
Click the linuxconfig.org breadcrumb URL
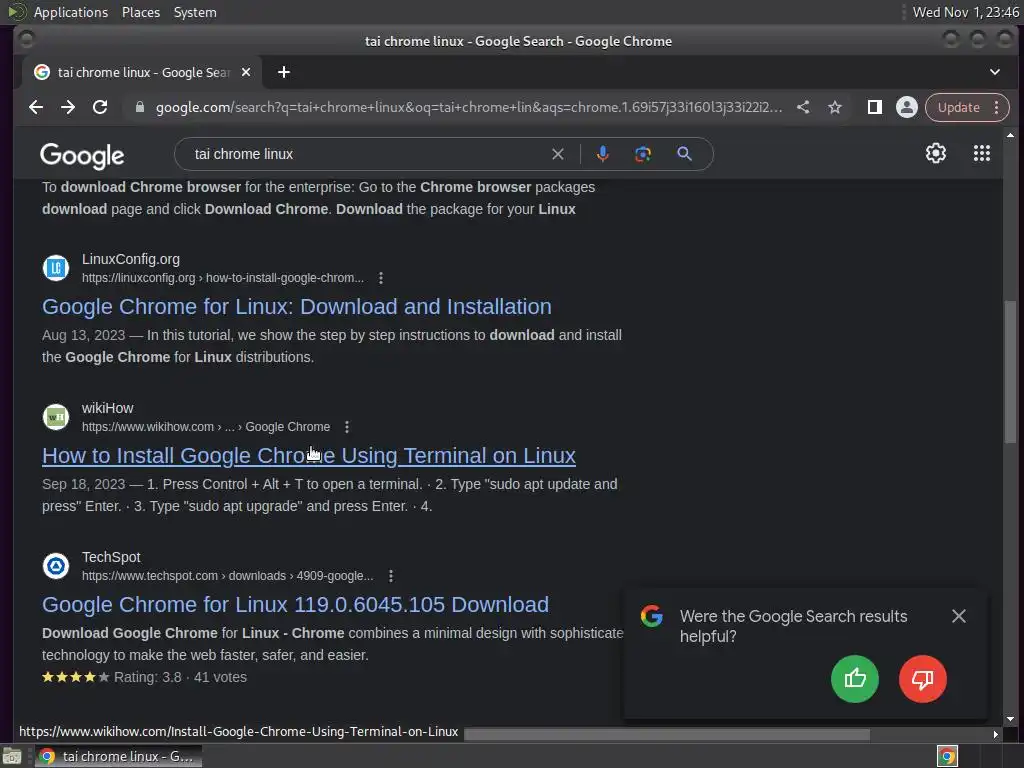click(x=223, y=278)
